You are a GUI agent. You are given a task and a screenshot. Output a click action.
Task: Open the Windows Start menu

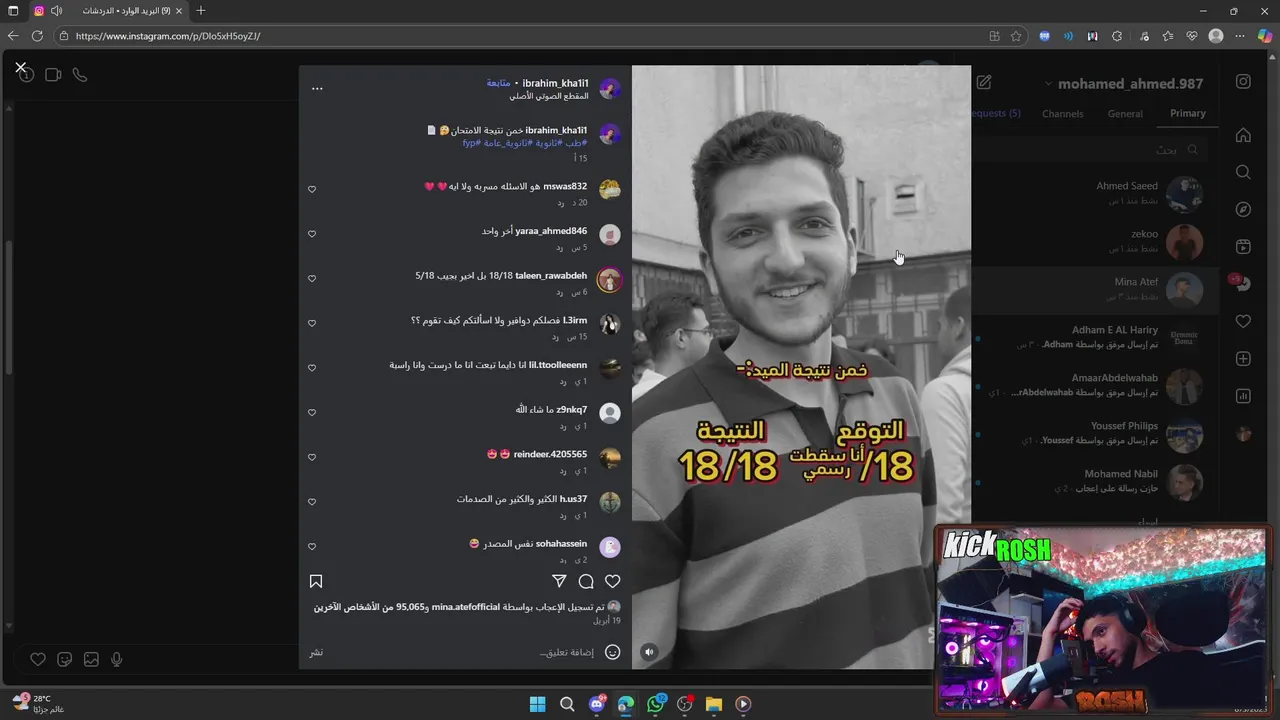click(x=537, y=704)
